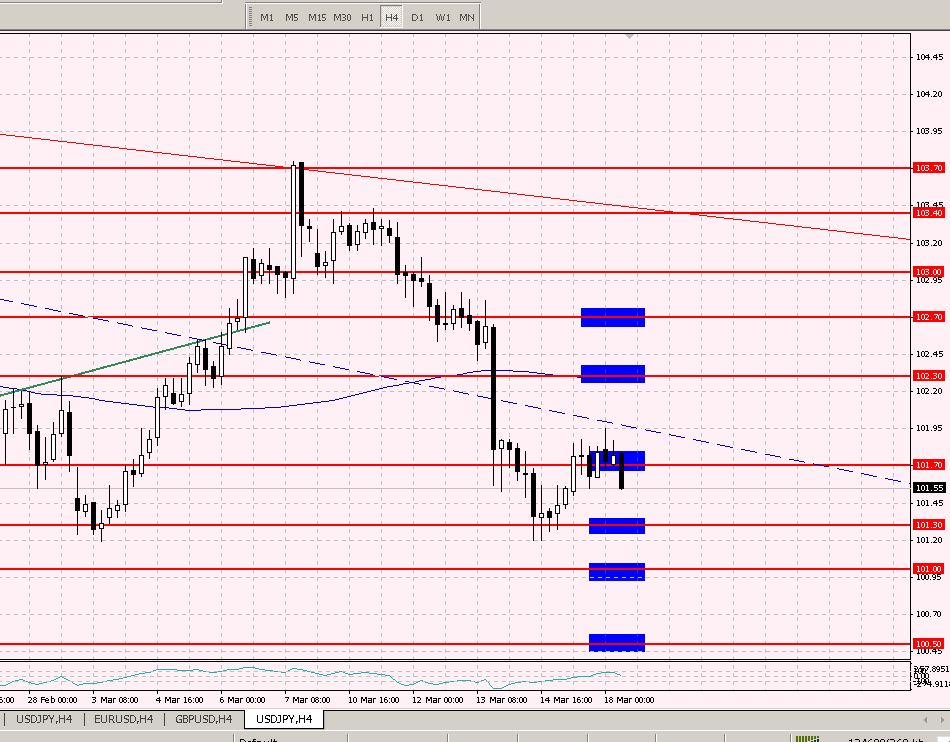Screen dimensions: 950x742
Task: Click the 104.20 price axis value
Action: pyautogui.click(x=929, y=94)
